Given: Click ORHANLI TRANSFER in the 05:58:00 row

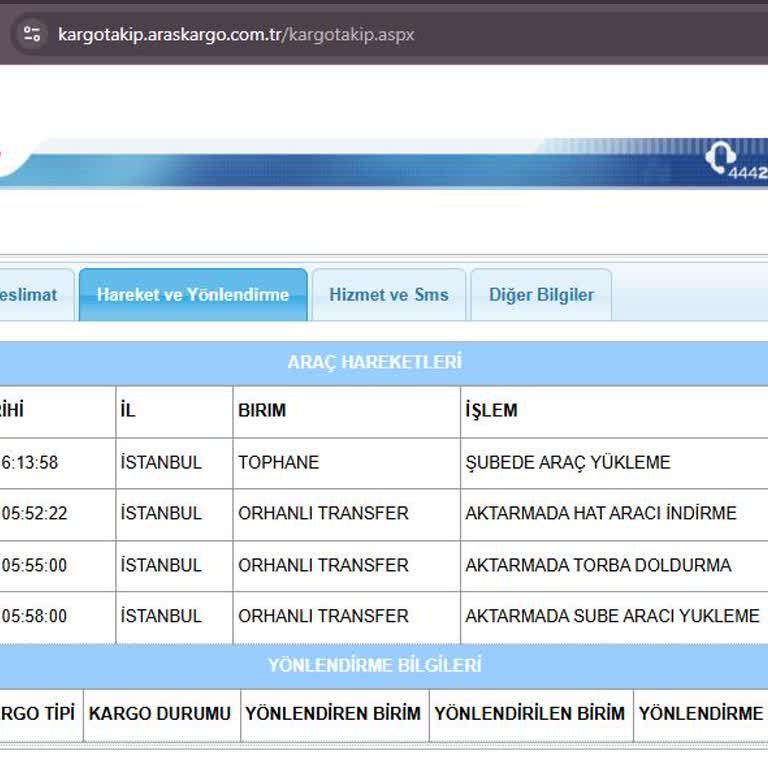Looking at the screenshot, I should pyautogui.click(x=346, y=617).
